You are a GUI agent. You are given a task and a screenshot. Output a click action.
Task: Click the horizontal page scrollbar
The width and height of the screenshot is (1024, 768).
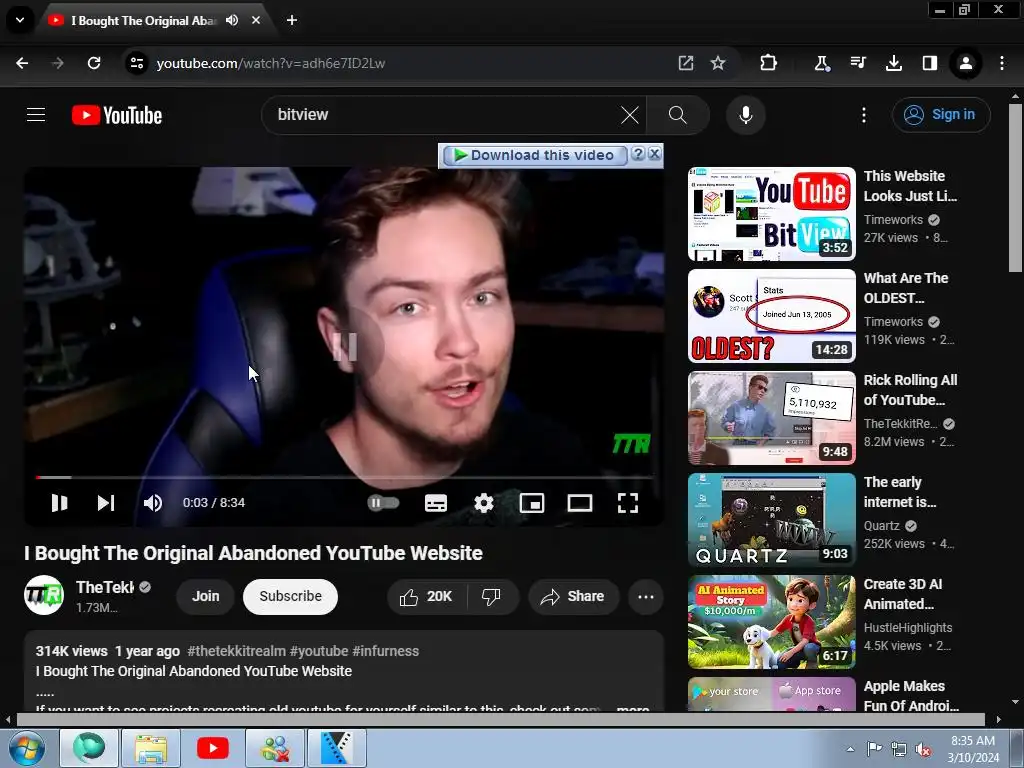500,720
